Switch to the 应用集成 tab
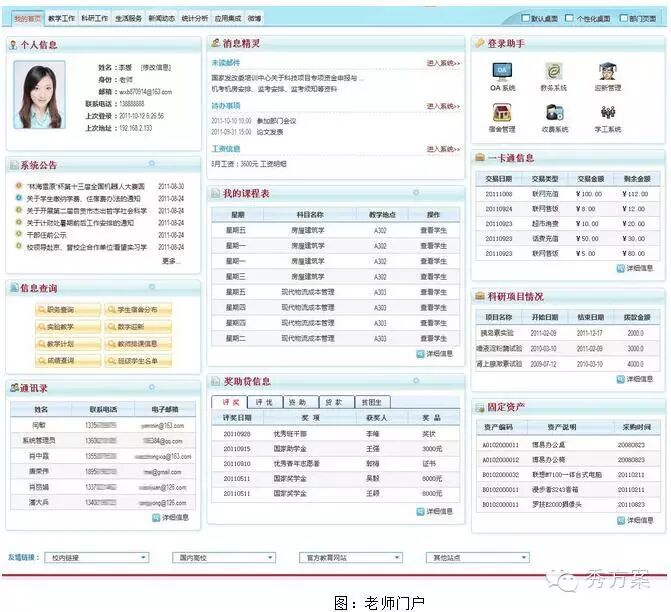Image resolution: width=671 pixels, height=612 pixels. [228, 18]
